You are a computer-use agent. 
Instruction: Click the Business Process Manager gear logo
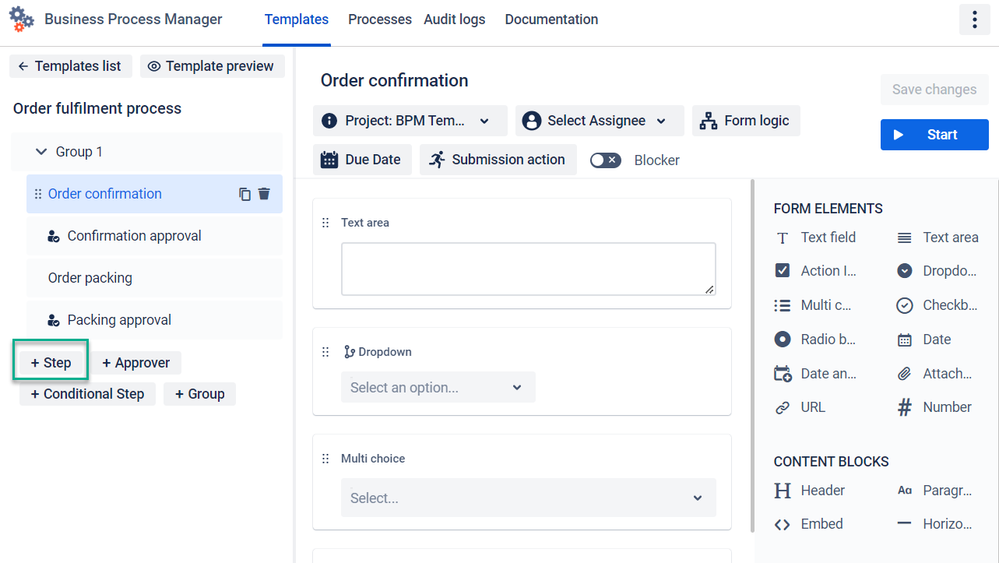coord(21,19)
